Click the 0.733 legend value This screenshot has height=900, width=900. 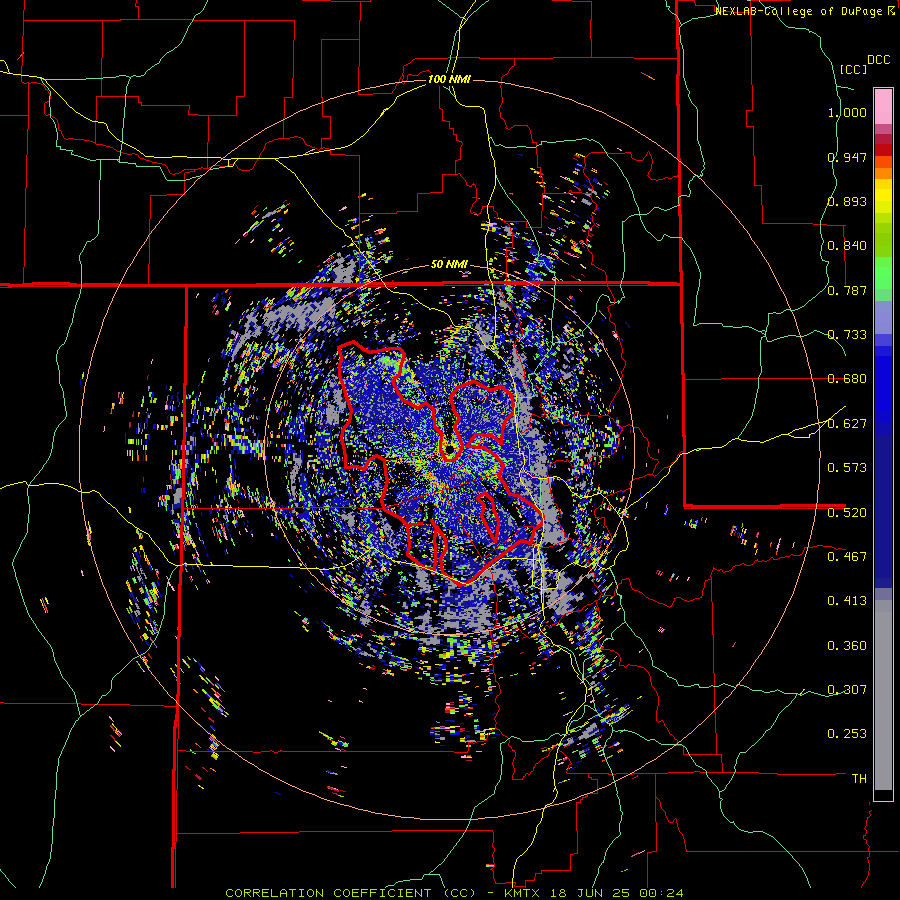pyautogui.click(x=847, y=335)
